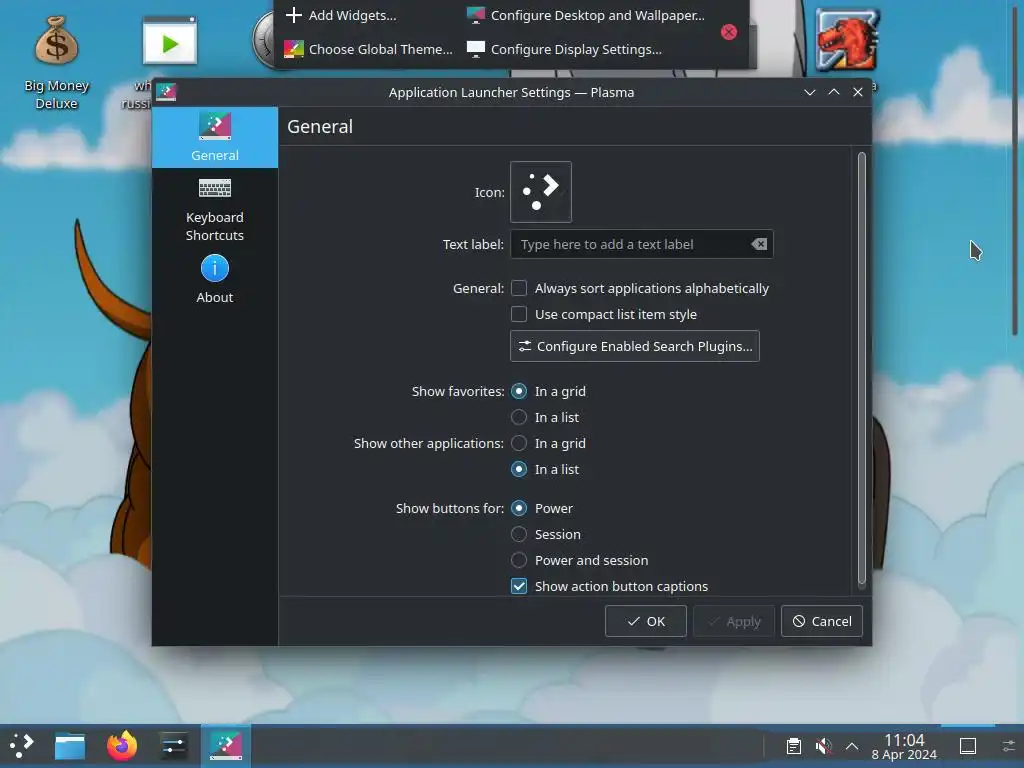Screen dimensions: 1024x768
Task: Open the file manager from taskbar
Action: [70, 746]
